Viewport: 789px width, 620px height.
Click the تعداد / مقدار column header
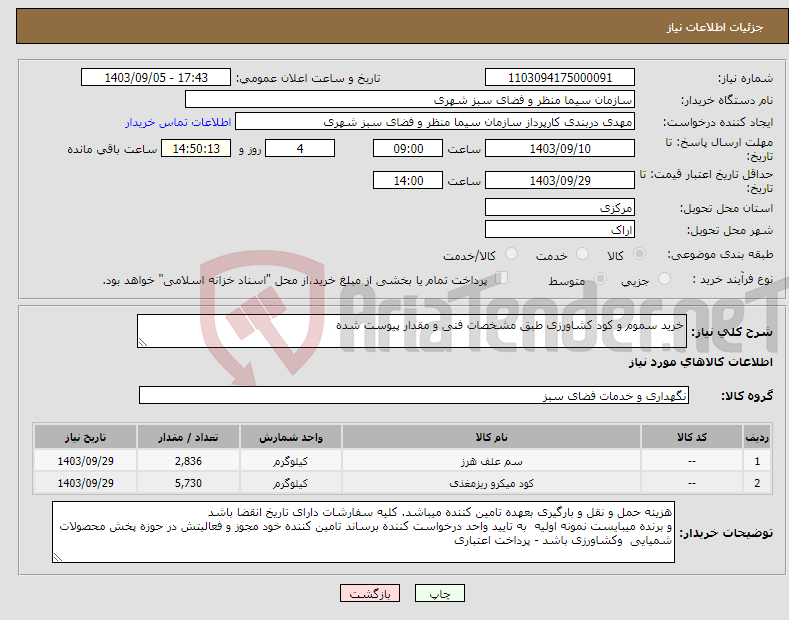click(188, 437)
